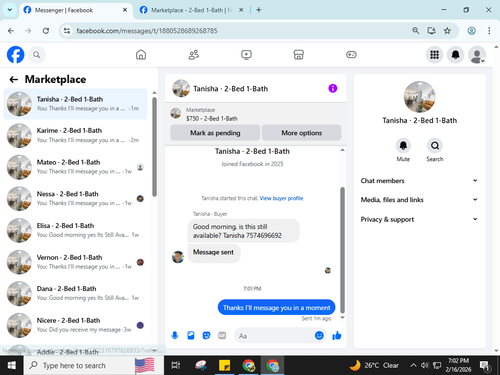This screenshot has width=500, height=375.
Task: Open emoji picker in message box
Action: tap(319, 335)
